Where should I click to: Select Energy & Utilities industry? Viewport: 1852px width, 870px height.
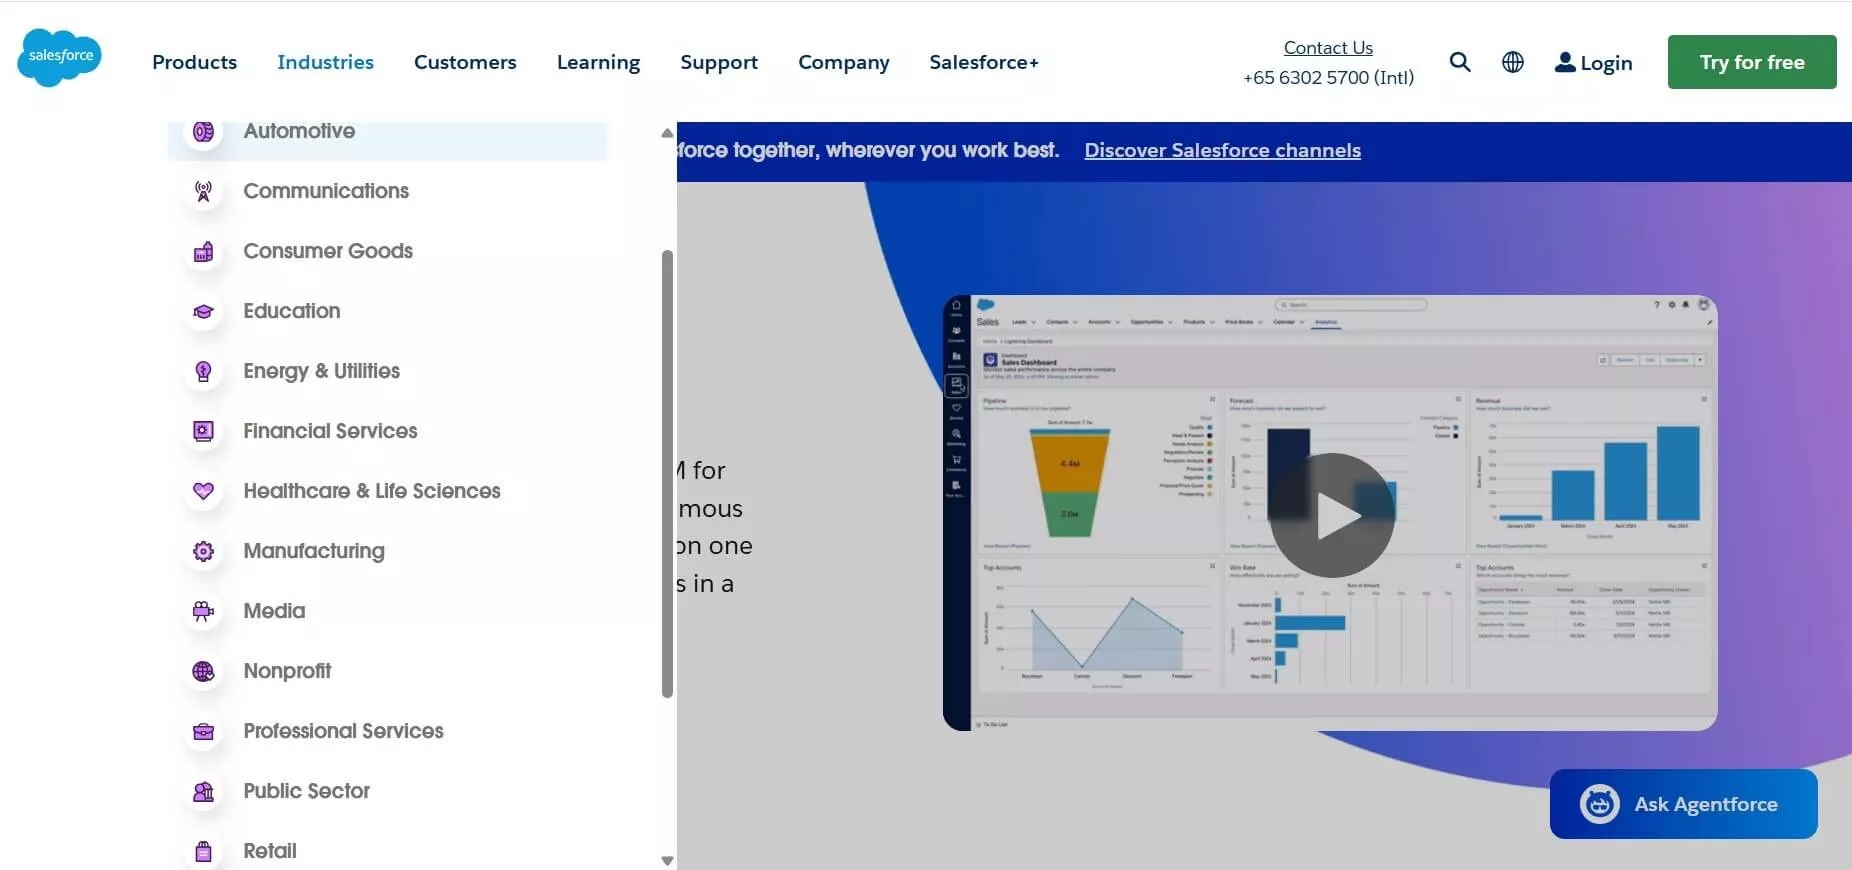(x=322, y=371)
